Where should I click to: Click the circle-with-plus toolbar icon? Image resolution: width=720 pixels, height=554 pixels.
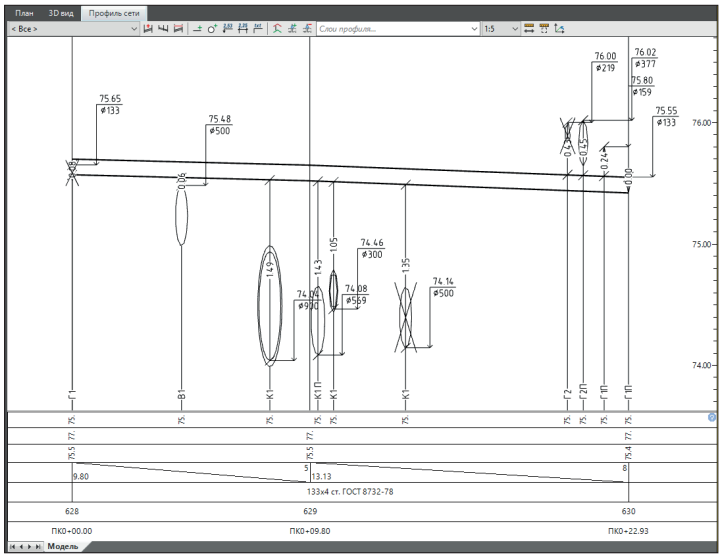213,30
